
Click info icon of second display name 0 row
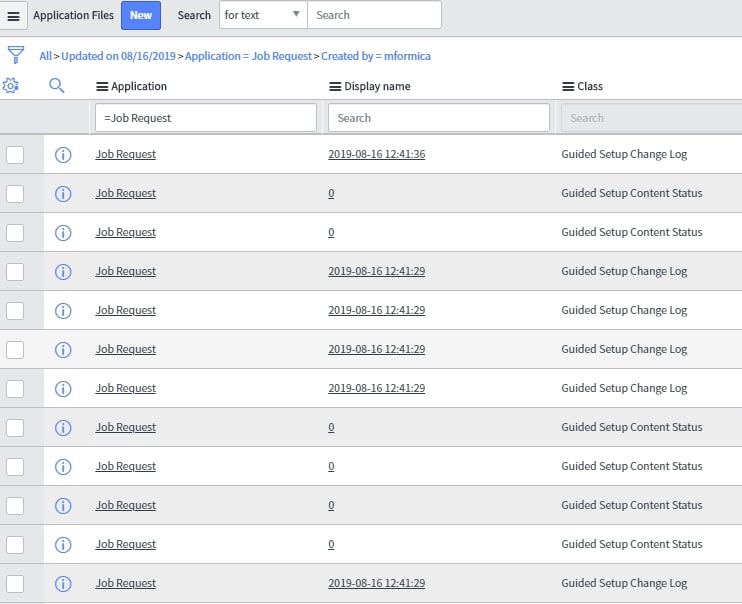click(63, 233)
